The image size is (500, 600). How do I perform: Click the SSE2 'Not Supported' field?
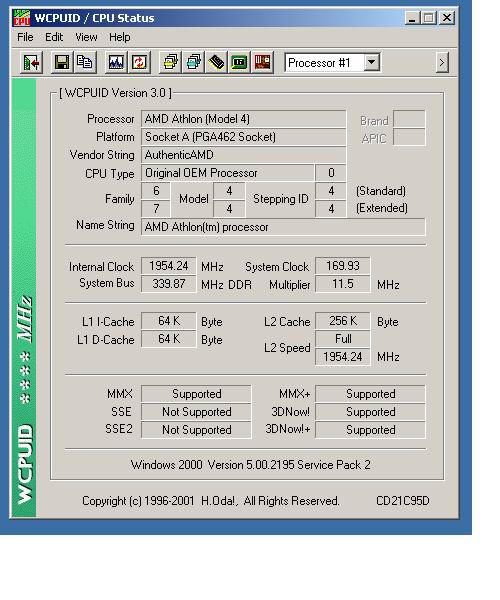coord(196,430)
